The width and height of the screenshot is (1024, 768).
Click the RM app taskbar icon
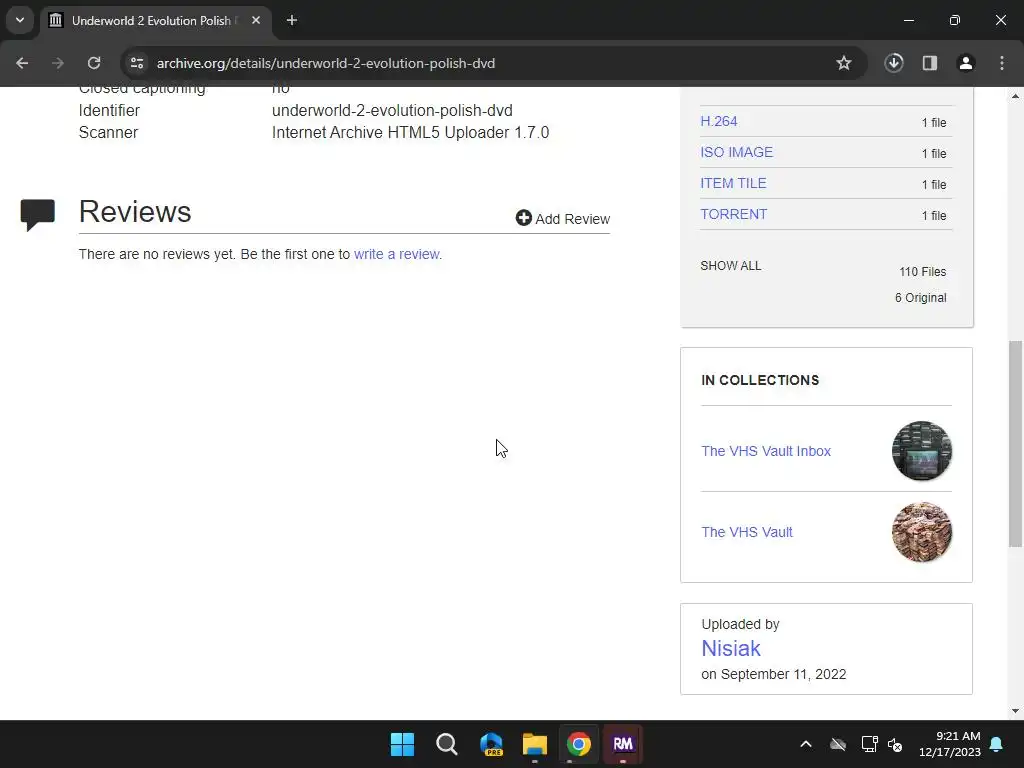coord(623,744)
